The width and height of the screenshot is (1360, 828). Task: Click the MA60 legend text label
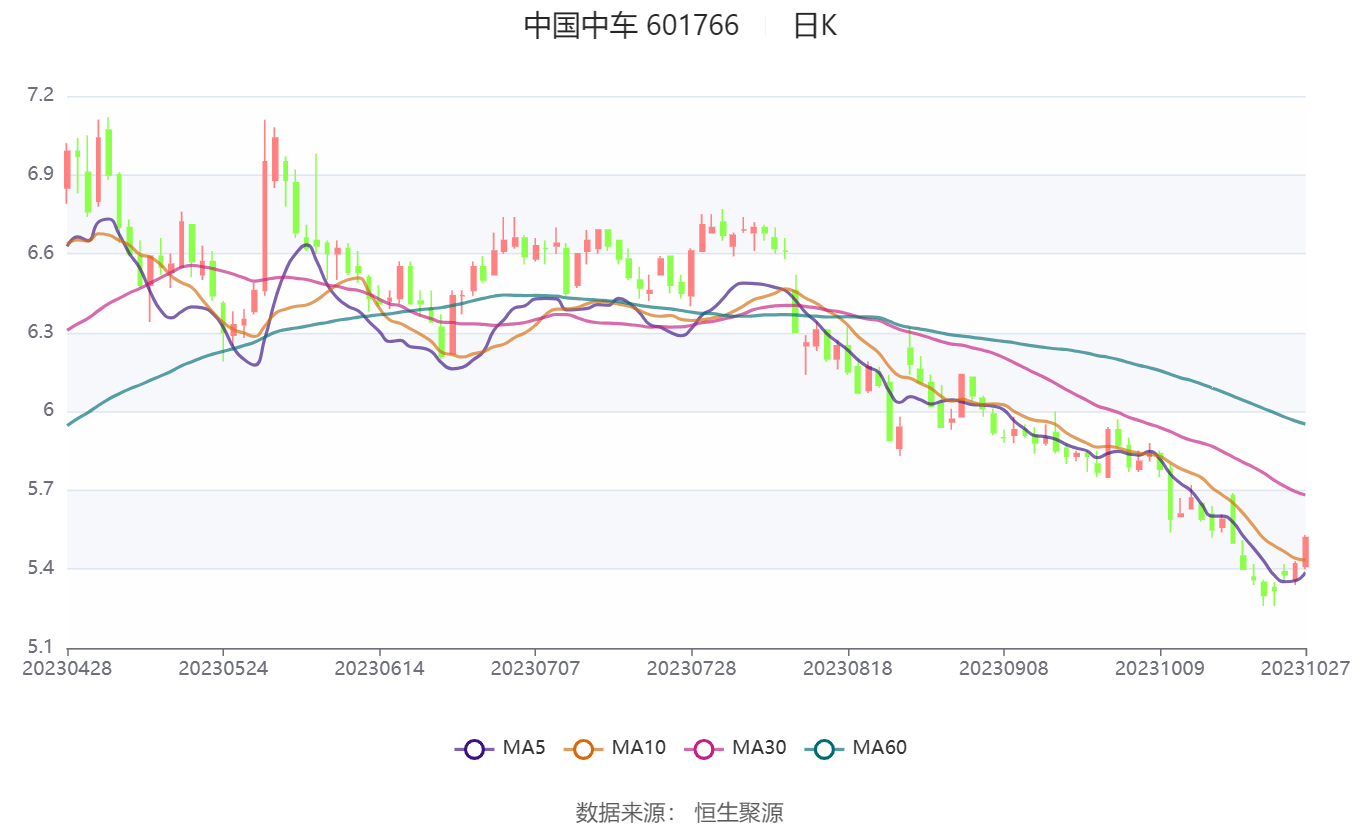[x=879, y=747]
